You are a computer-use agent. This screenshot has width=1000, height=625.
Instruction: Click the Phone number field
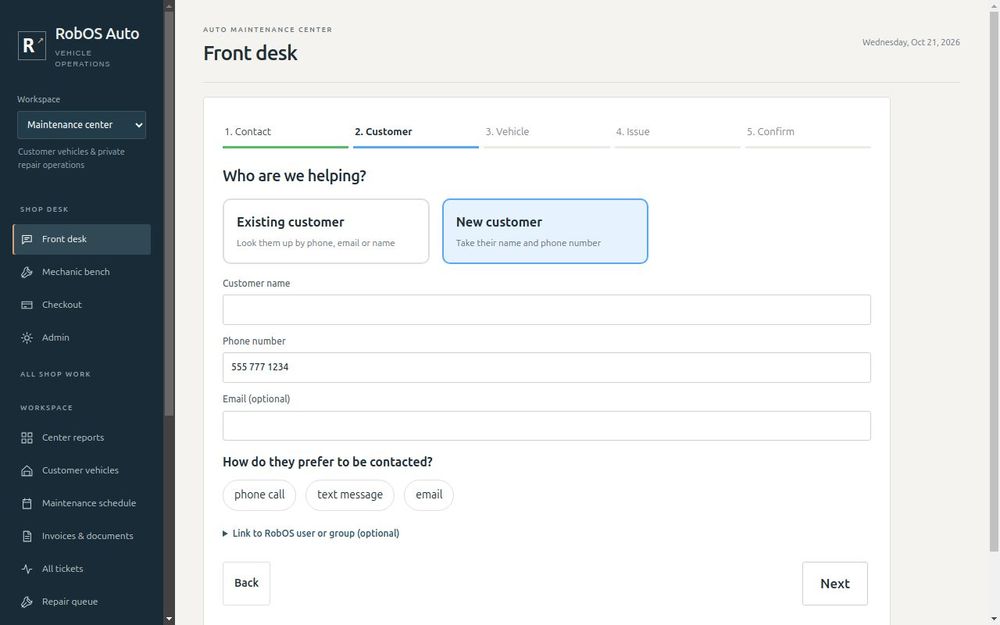(x=547, y=367)
